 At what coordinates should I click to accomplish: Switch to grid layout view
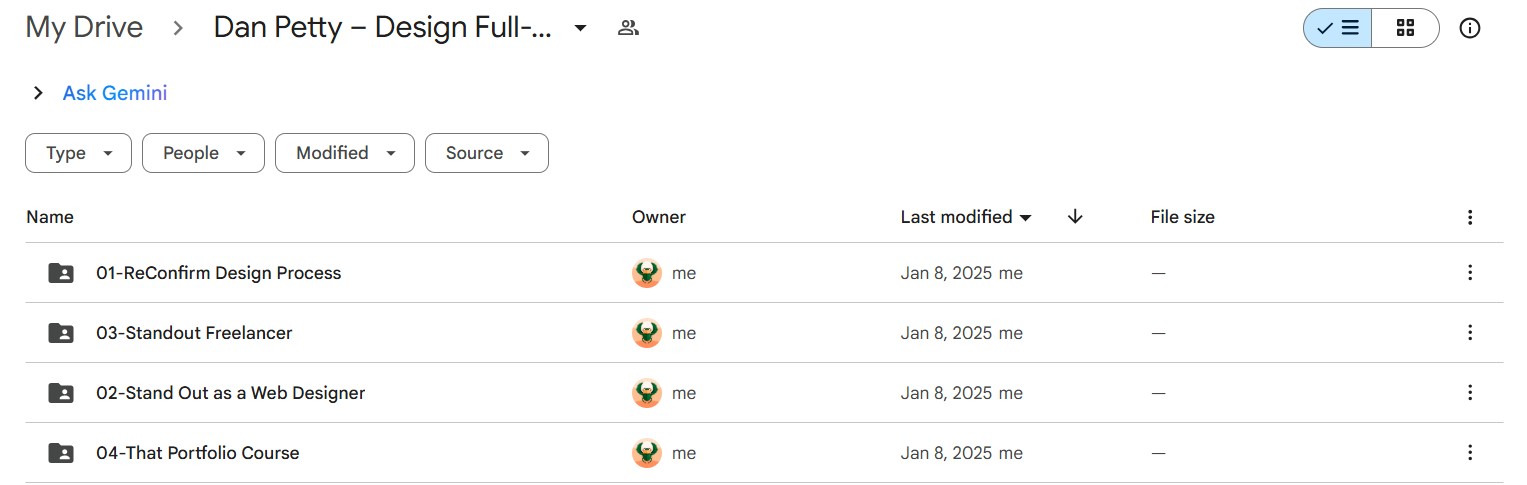(1405, 28)
